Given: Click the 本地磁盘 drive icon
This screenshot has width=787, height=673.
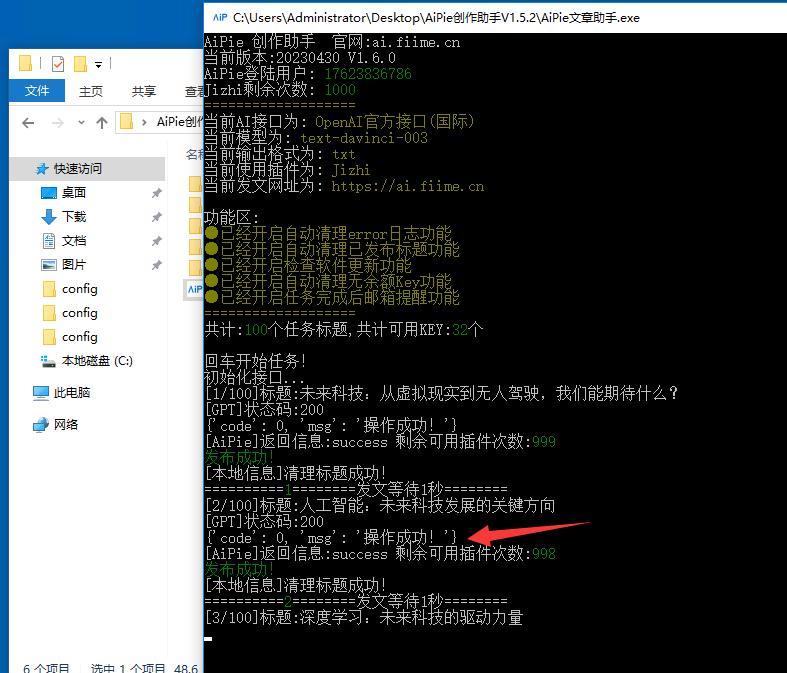Looking at the screenshot, I should click(x=48, y=361).
